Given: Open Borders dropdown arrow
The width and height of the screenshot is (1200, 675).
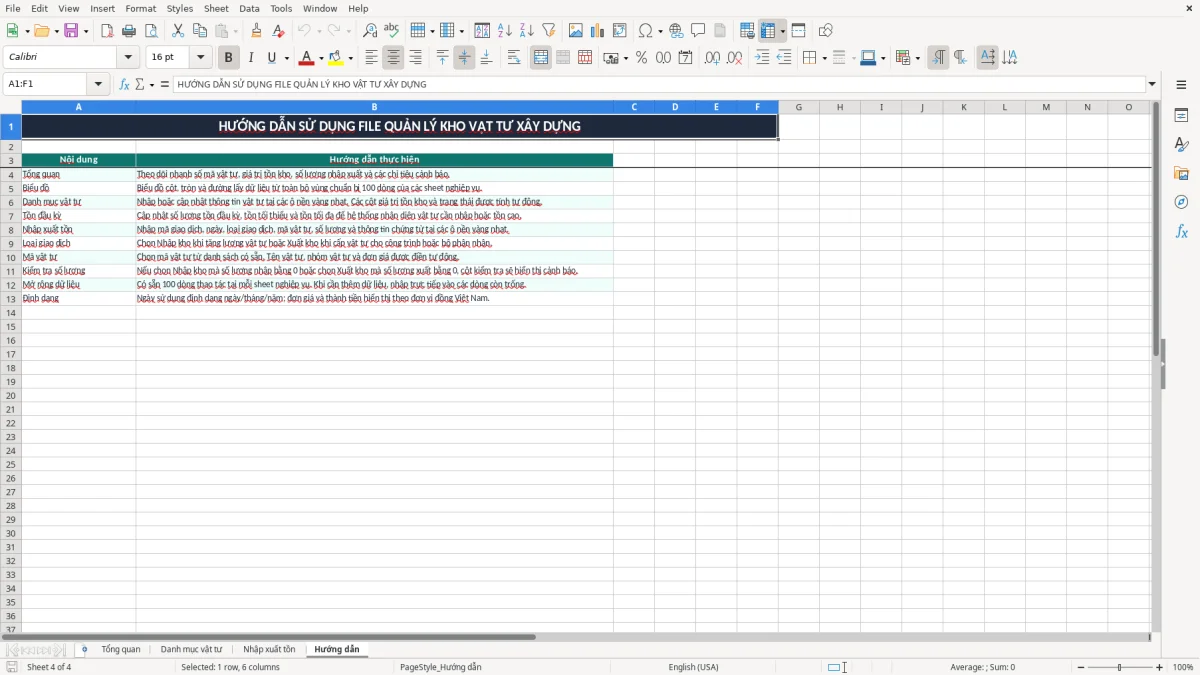Looking at the screenshot, I should click(x=824, y=58).
